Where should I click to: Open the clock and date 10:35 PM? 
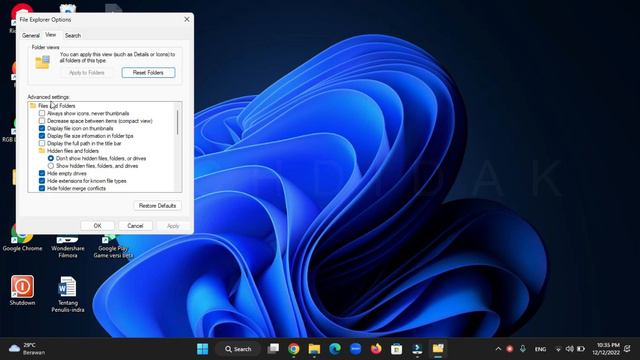pos(606,349)
